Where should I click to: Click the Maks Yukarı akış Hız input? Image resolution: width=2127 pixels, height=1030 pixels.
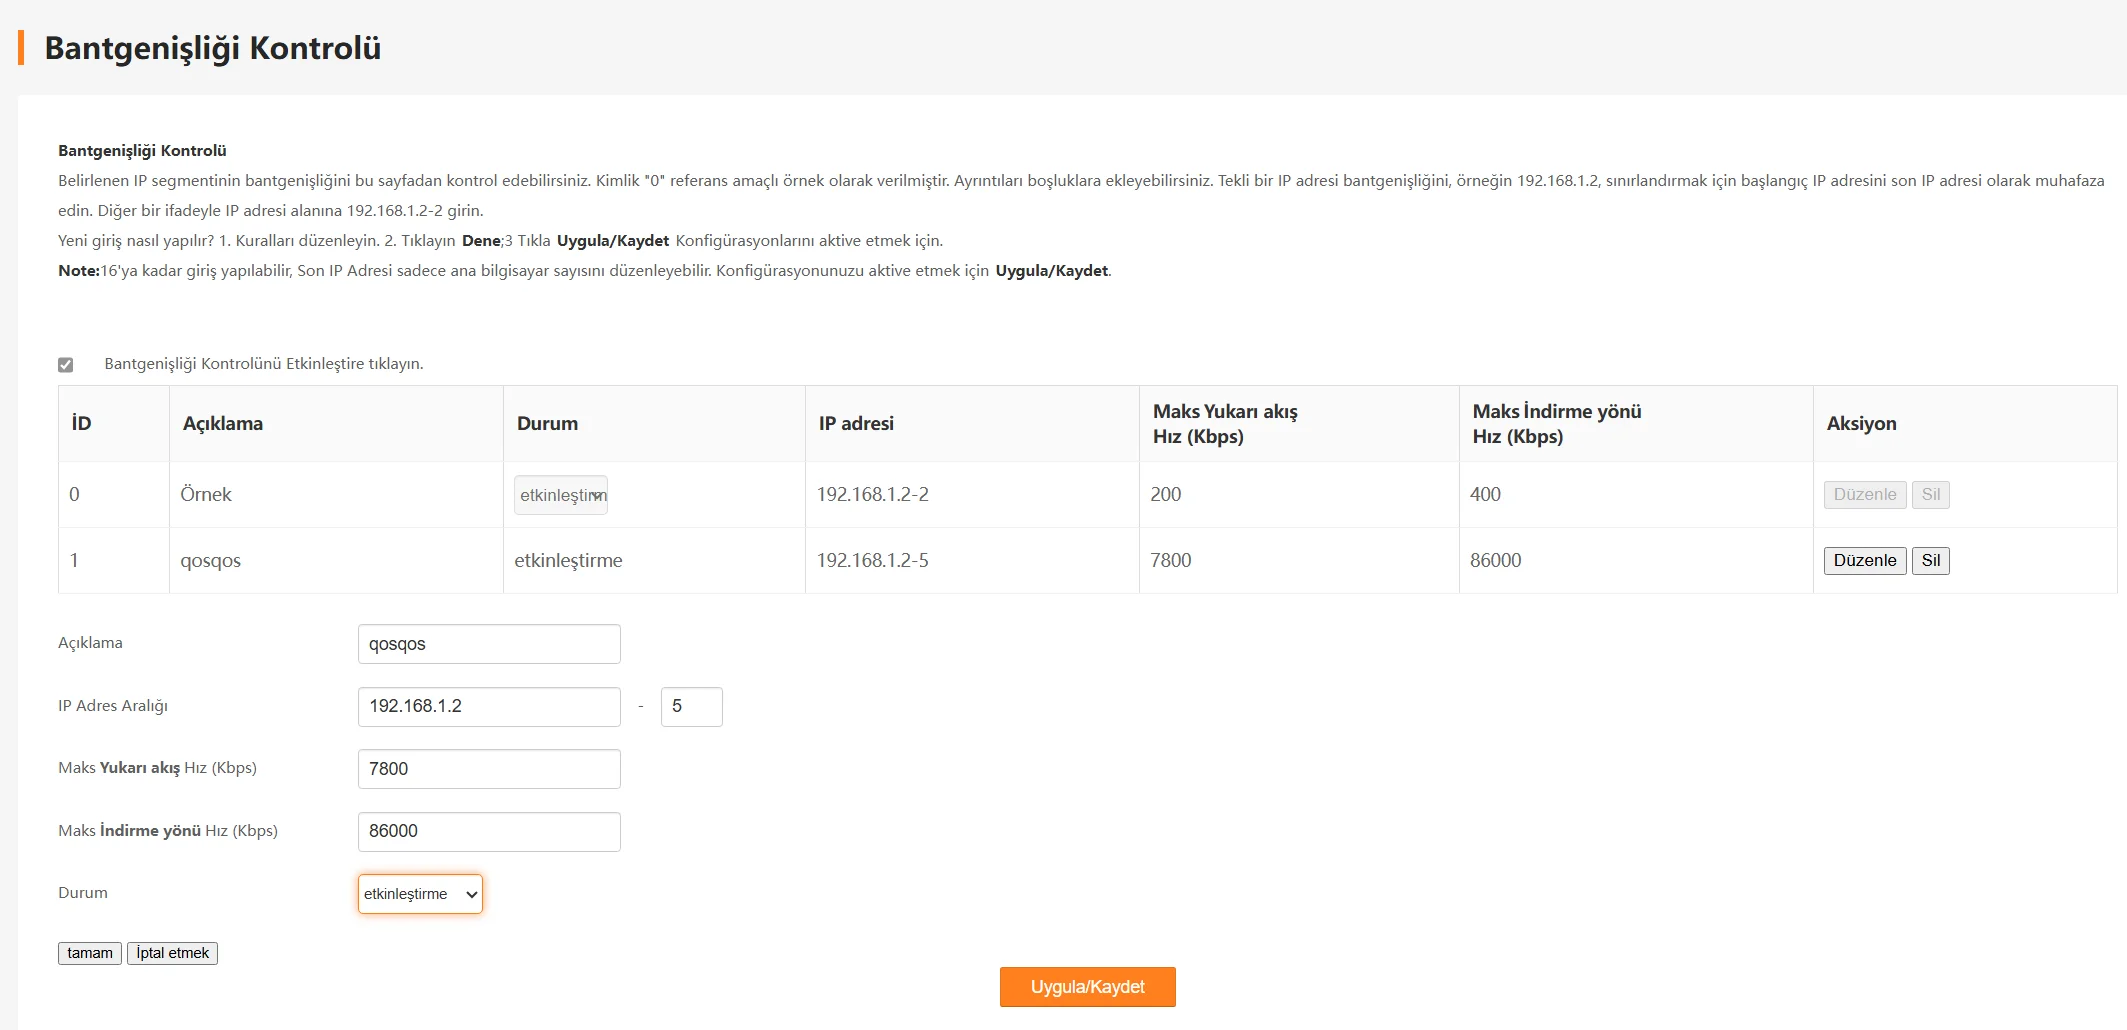489,769
